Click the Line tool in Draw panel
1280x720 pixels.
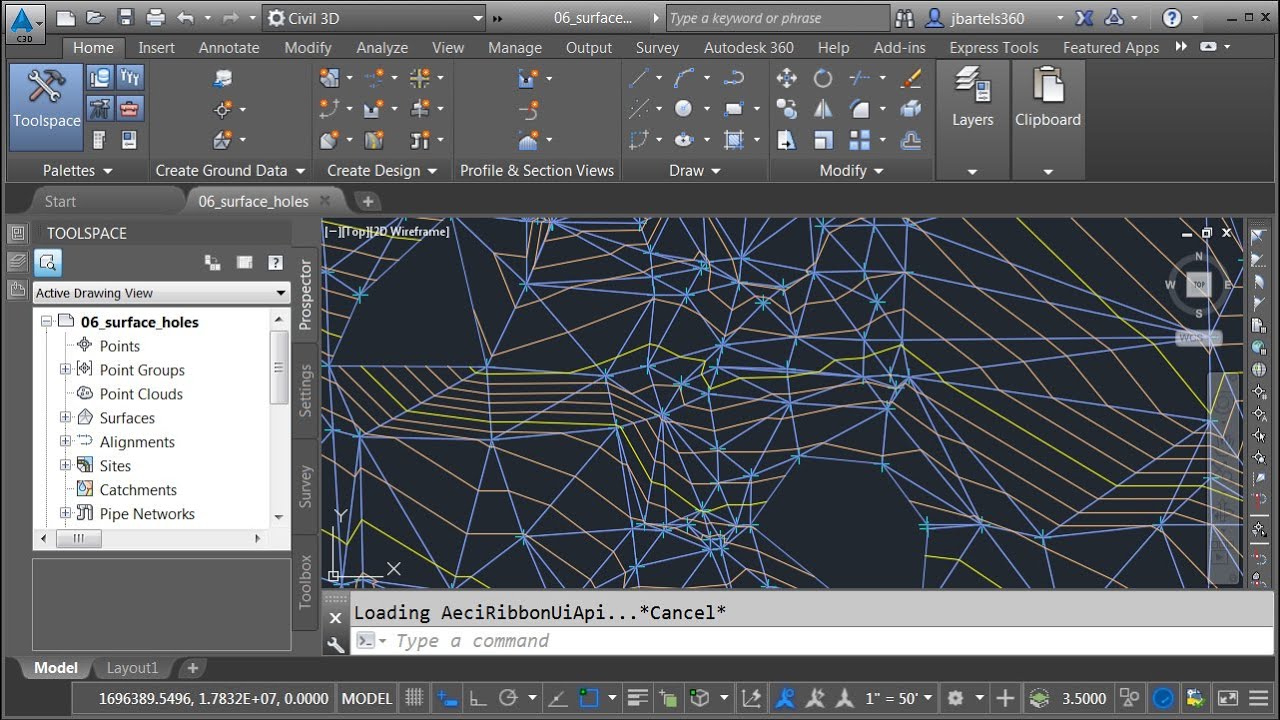point(639,78)
